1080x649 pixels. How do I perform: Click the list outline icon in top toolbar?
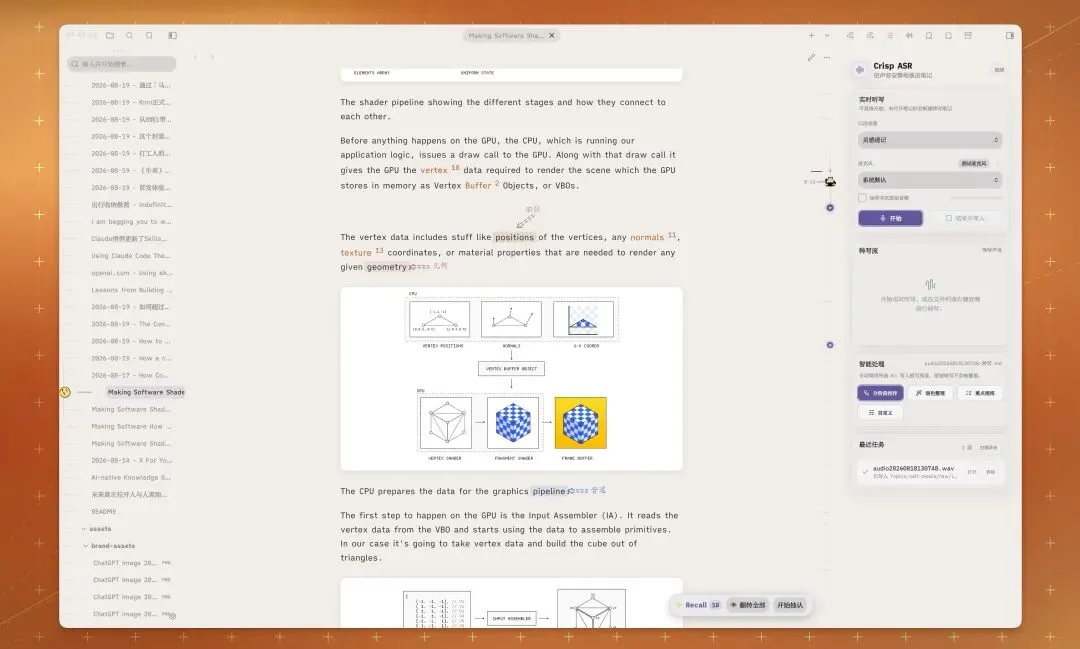(890, 35)
